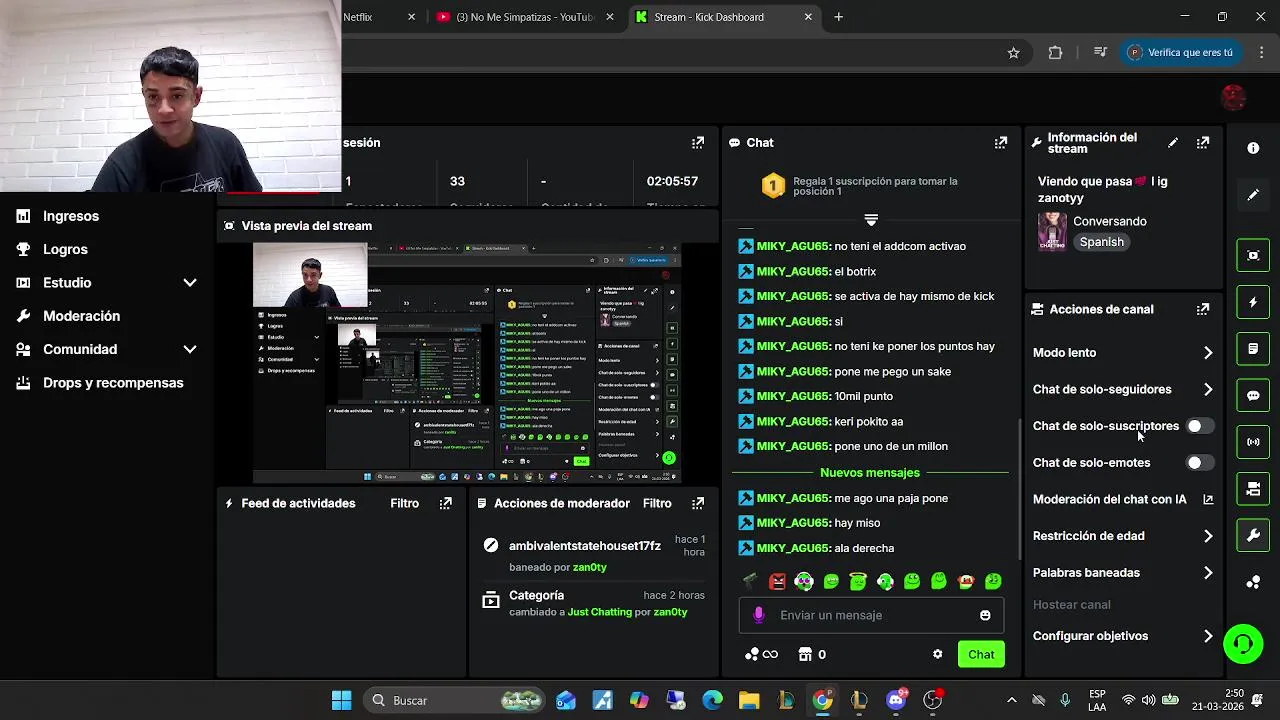The width and height of the screenshot is (1280, 720).
Task: Toggle the stream preview sidebar icon
Action: coord(1253,255)
